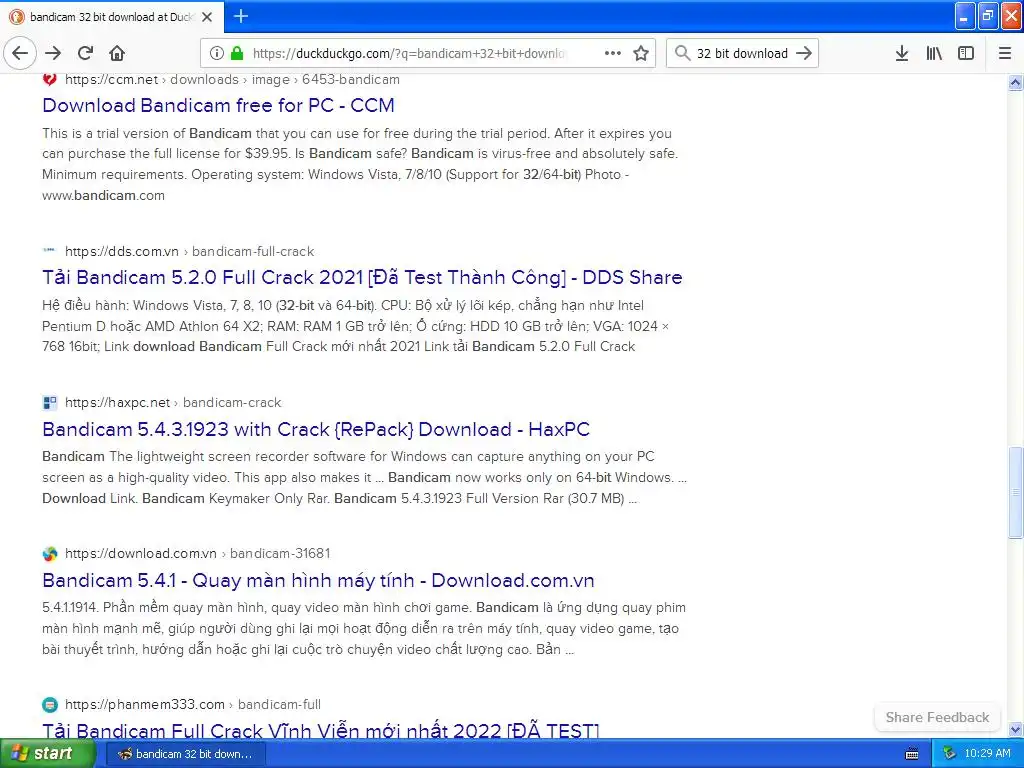The height and width of the screenshot is (768, 1024).
Task: Click the system tray notification icon by clock
Action: point(950,753)
